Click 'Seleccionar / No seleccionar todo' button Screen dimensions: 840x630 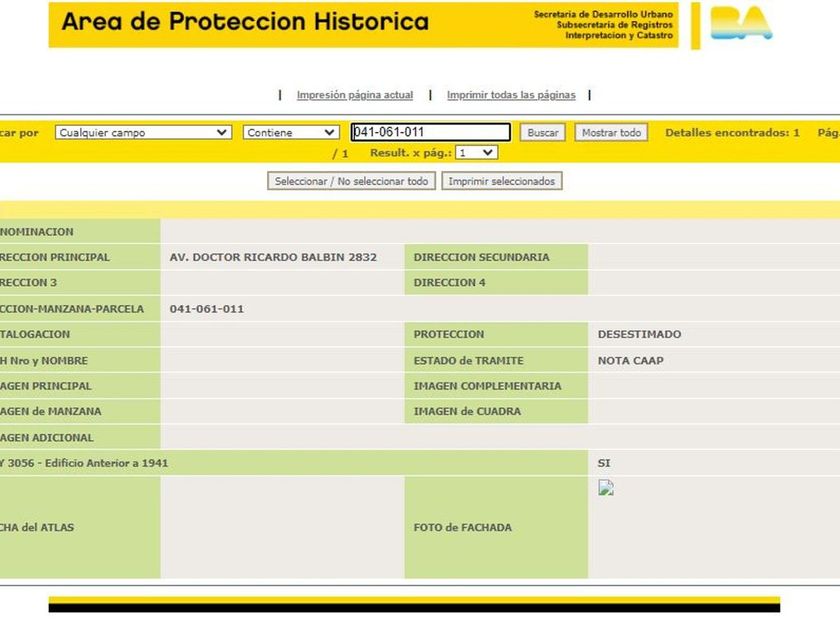coord(351,181)
